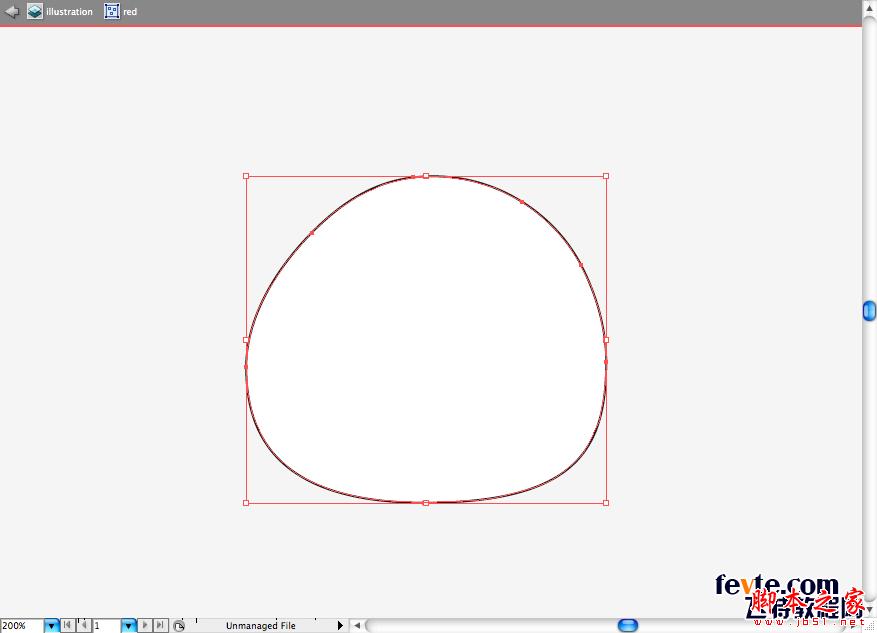
Task: Click the vertical scrollbar up arrow
Action: tap(869, 8)
